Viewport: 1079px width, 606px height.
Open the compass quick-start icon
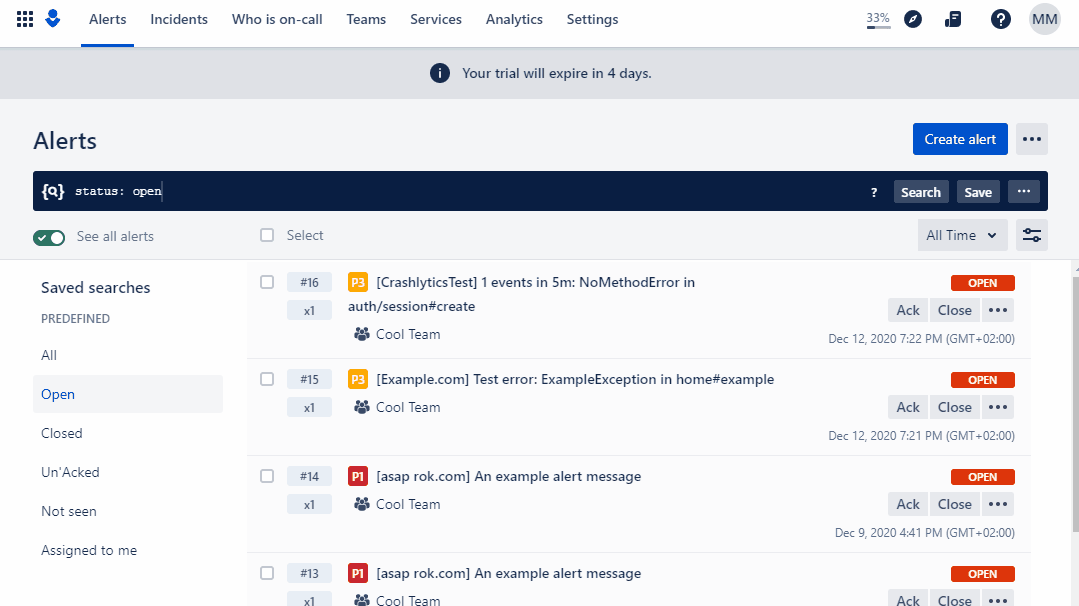pos(912,19)
